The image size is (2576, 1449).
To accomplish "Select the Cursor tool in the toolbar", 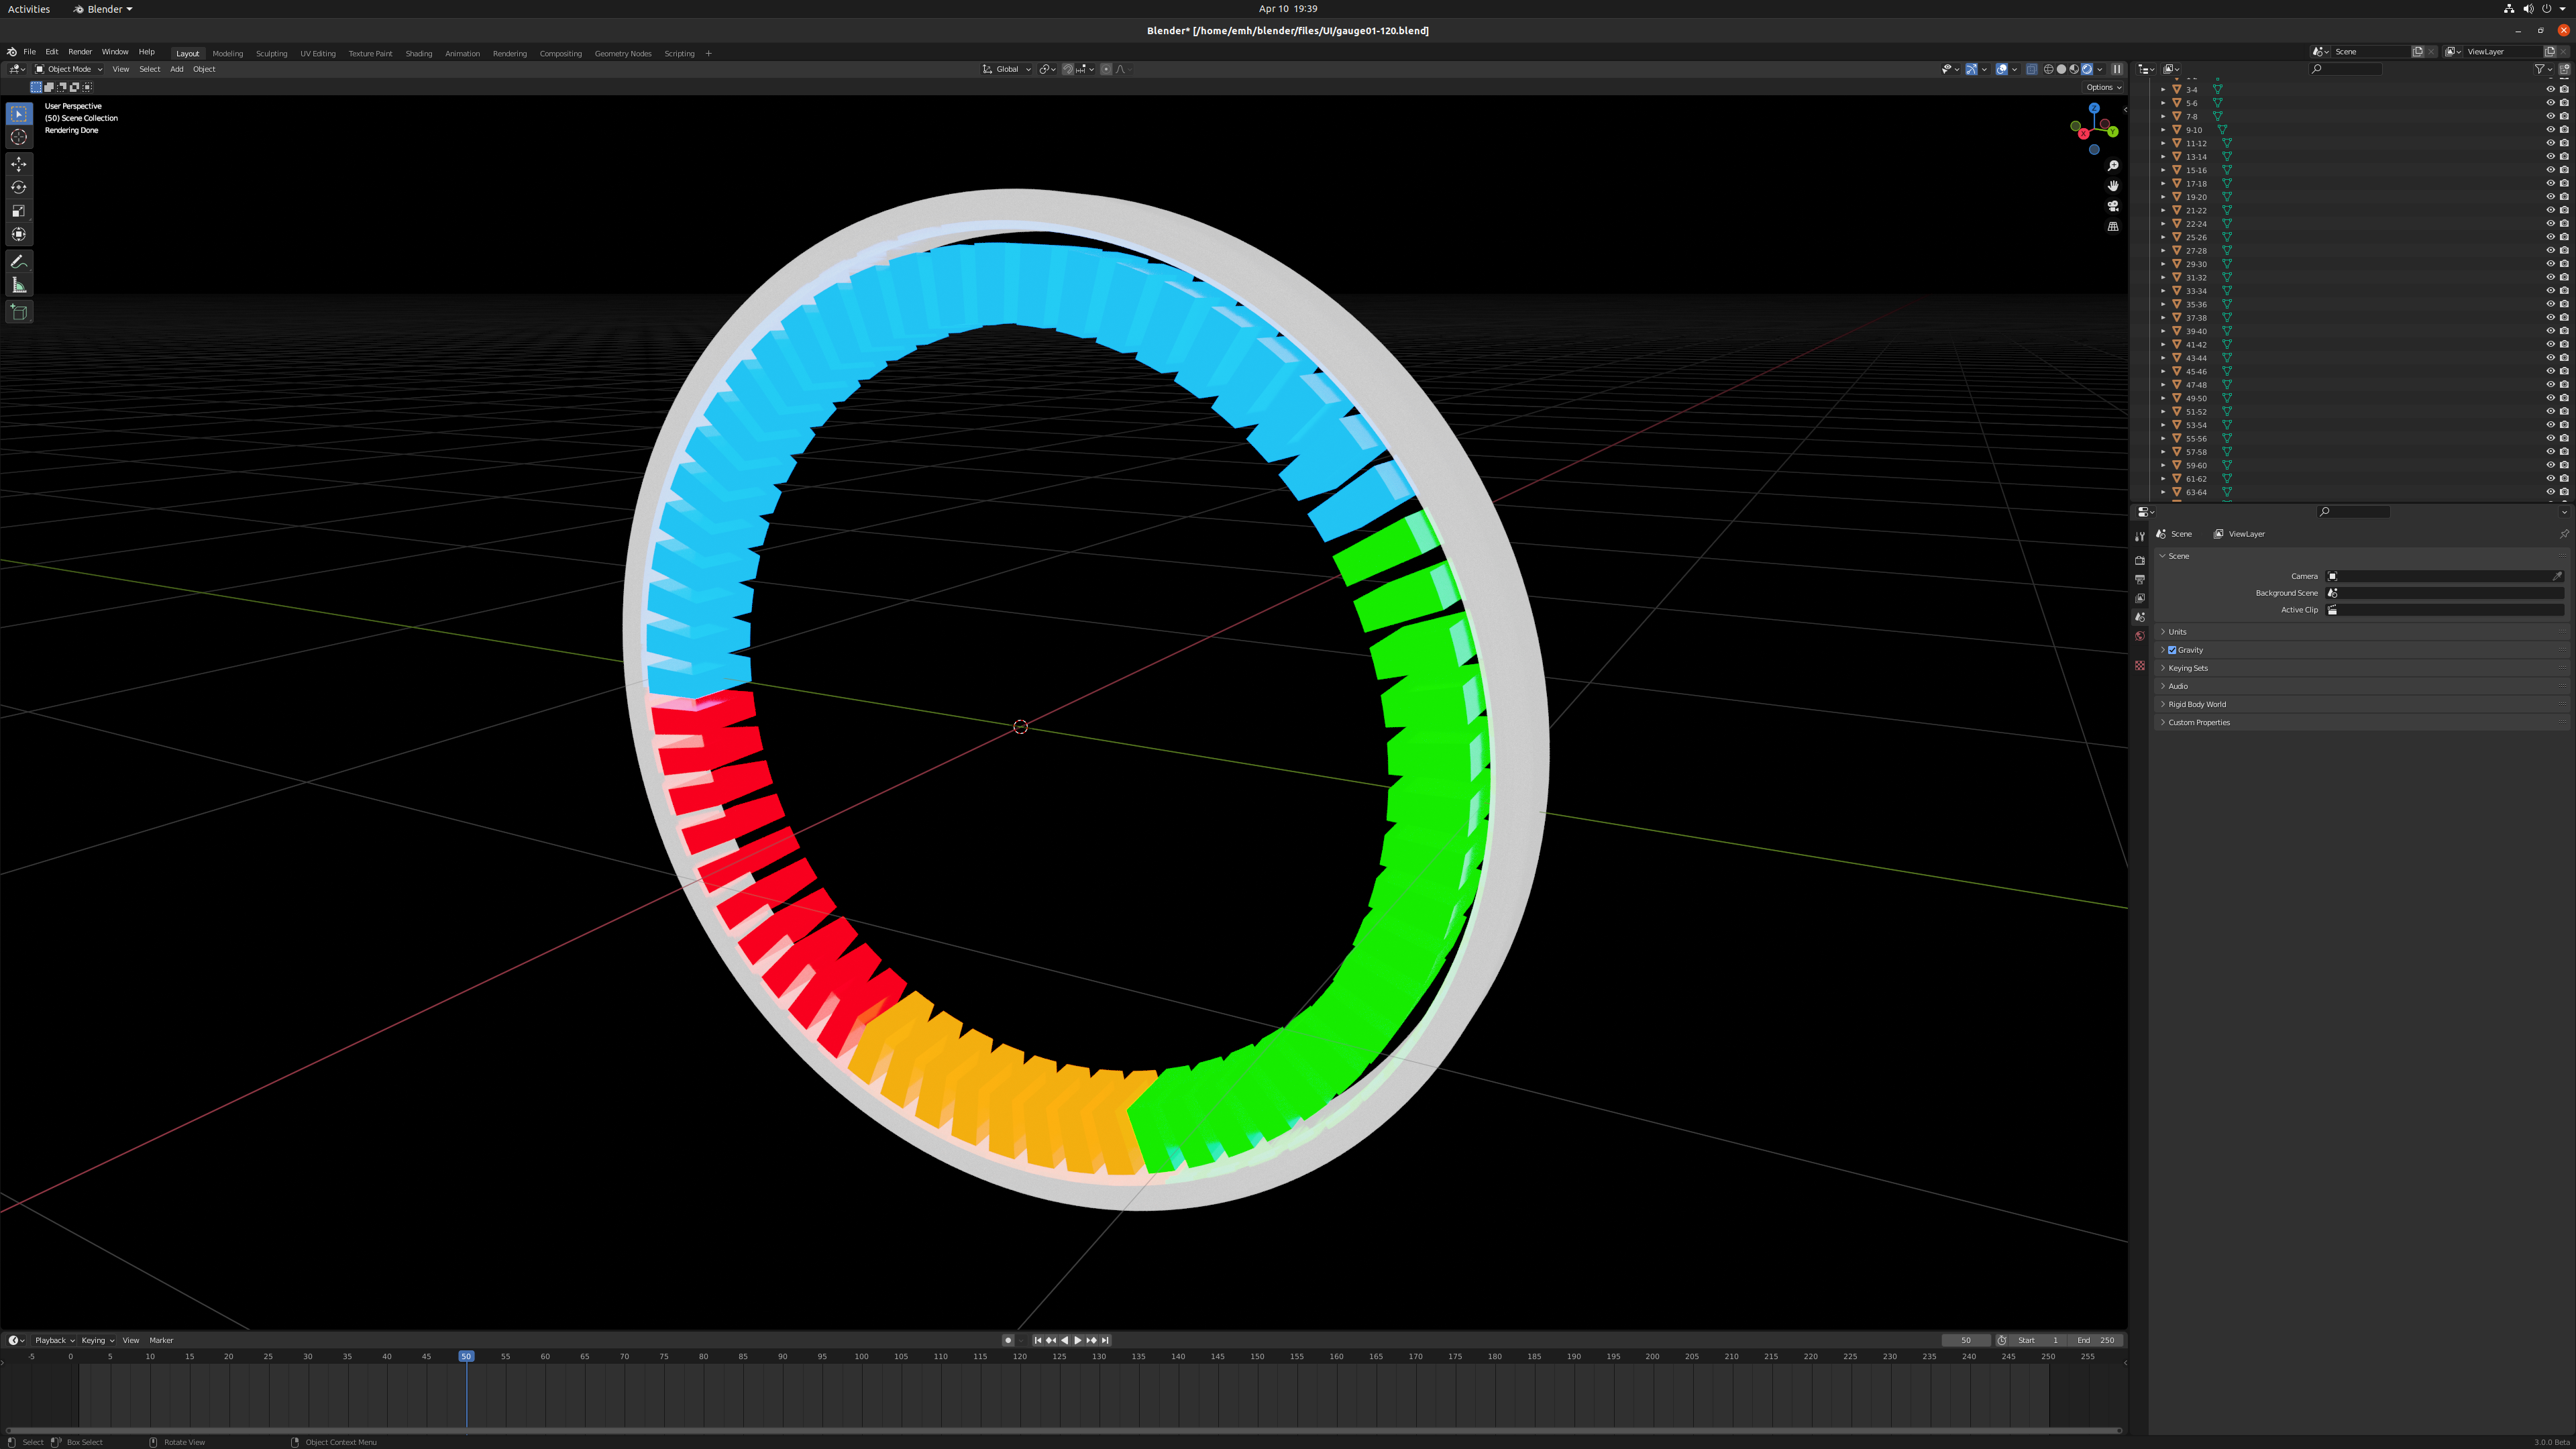I will 19,137.
